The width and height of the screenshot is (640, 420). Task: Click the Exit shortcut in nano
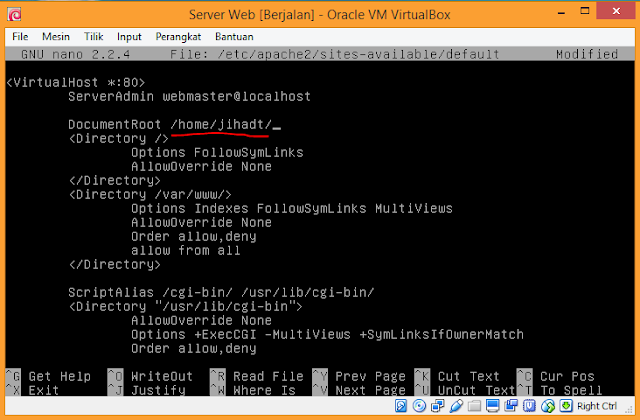click(33, 390)
